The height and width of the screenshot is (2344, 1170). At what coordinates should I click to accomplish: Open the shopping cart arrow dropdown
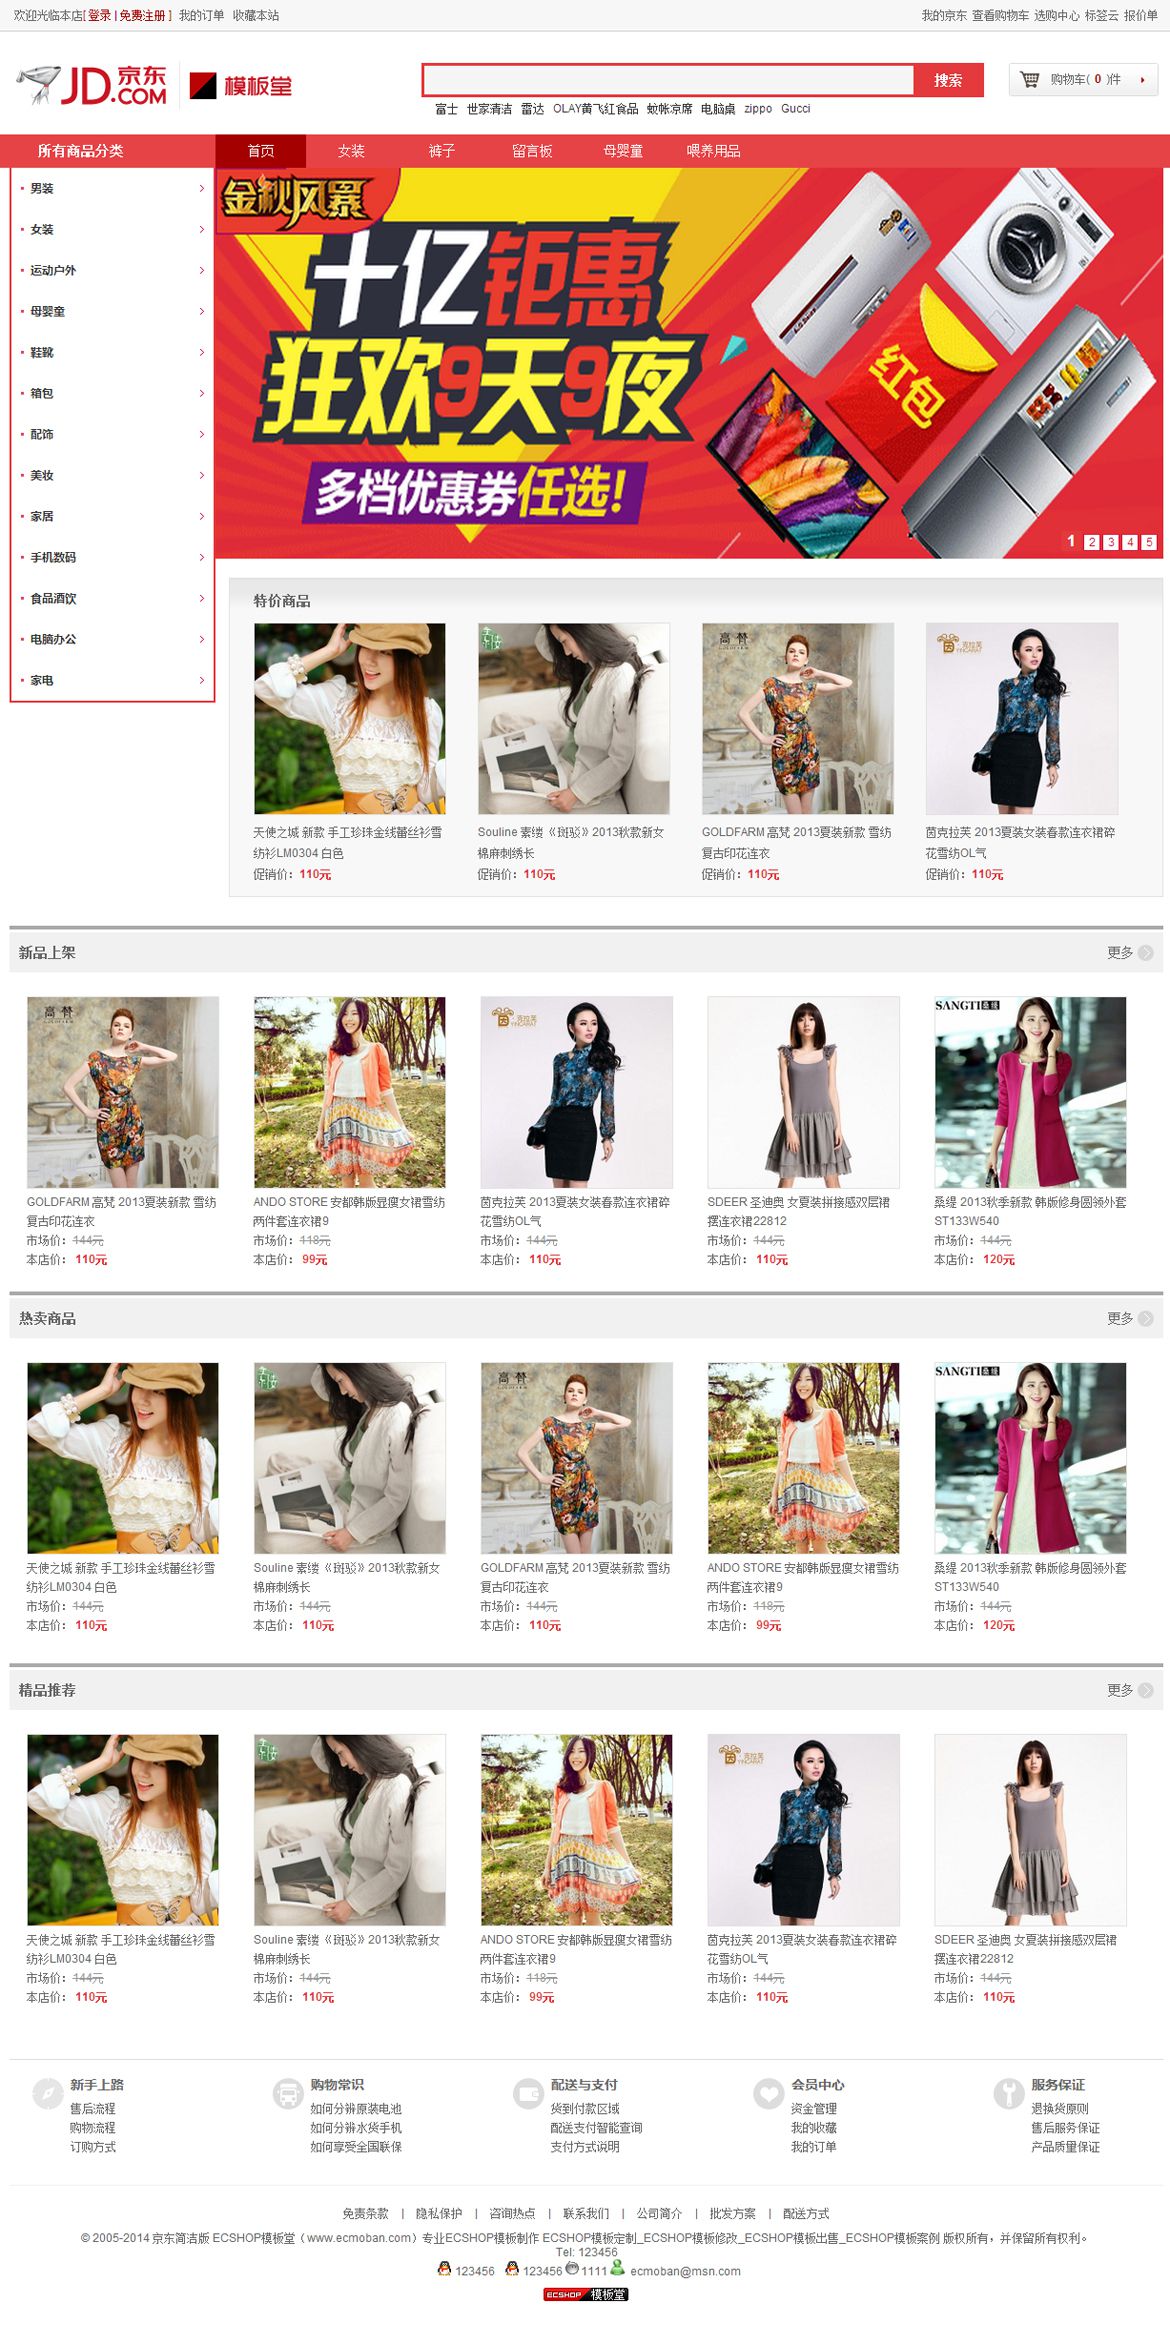click(x=1142, y=80)
